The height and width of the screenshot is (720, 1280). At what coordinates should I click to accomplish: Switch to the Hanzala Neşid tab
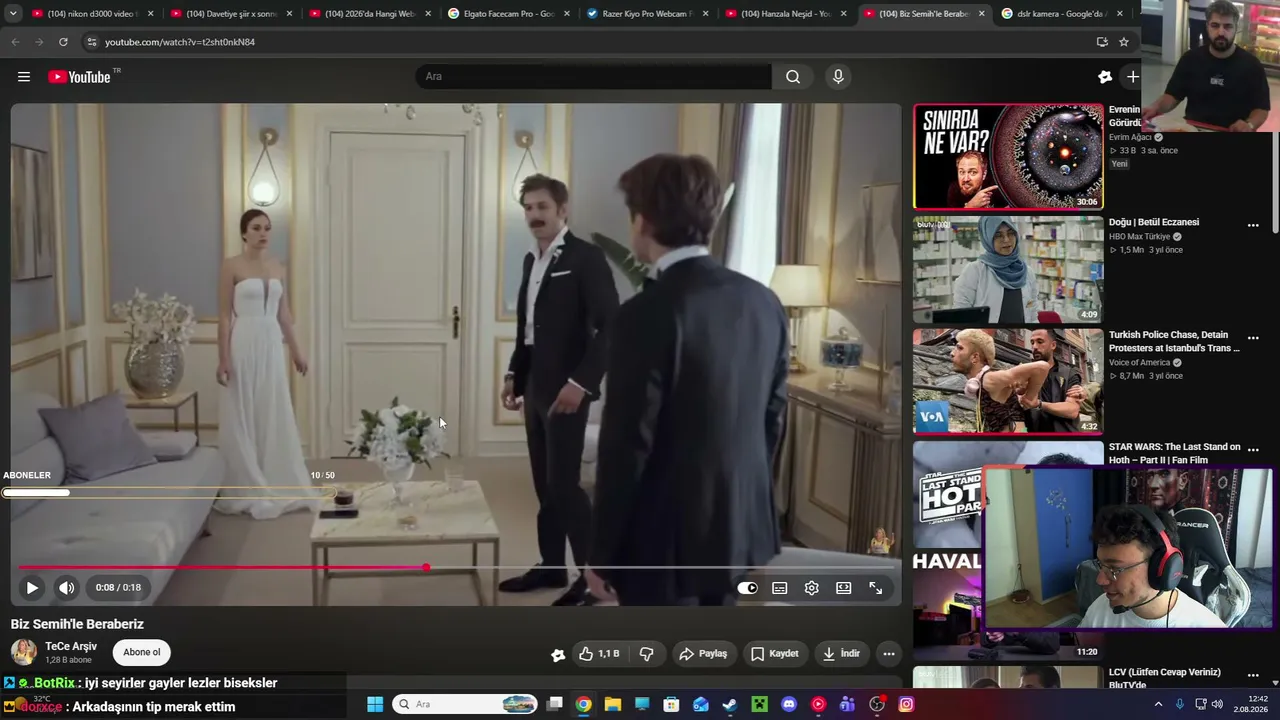785,14
